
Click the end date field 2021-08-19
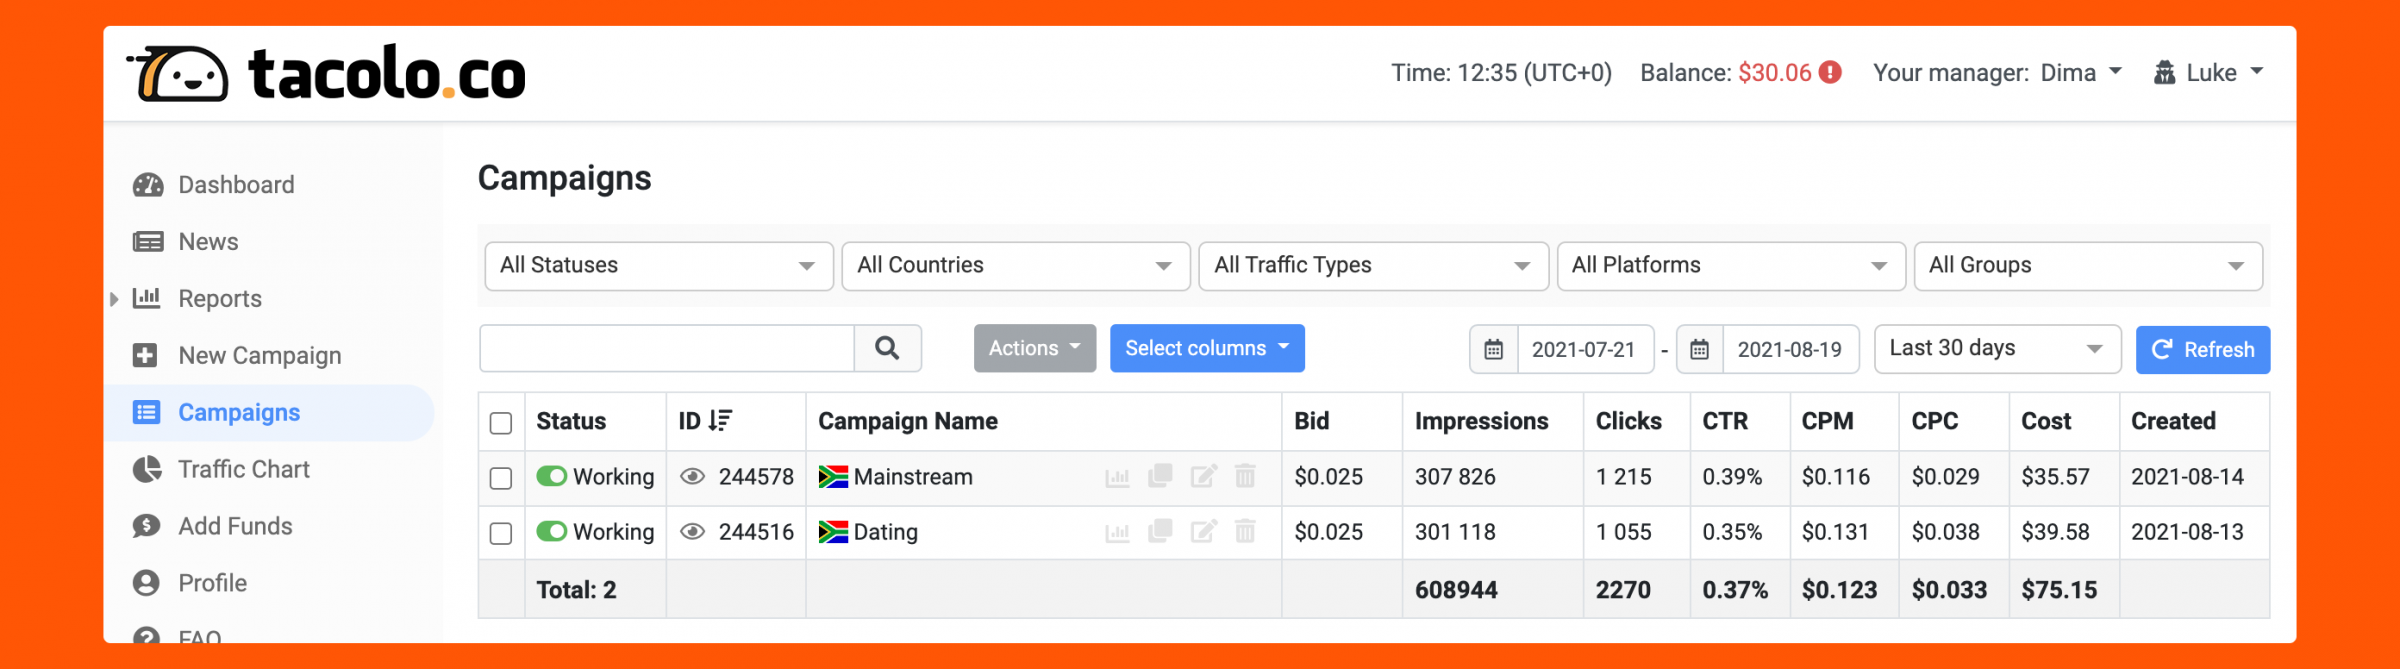coord(1790,349)
